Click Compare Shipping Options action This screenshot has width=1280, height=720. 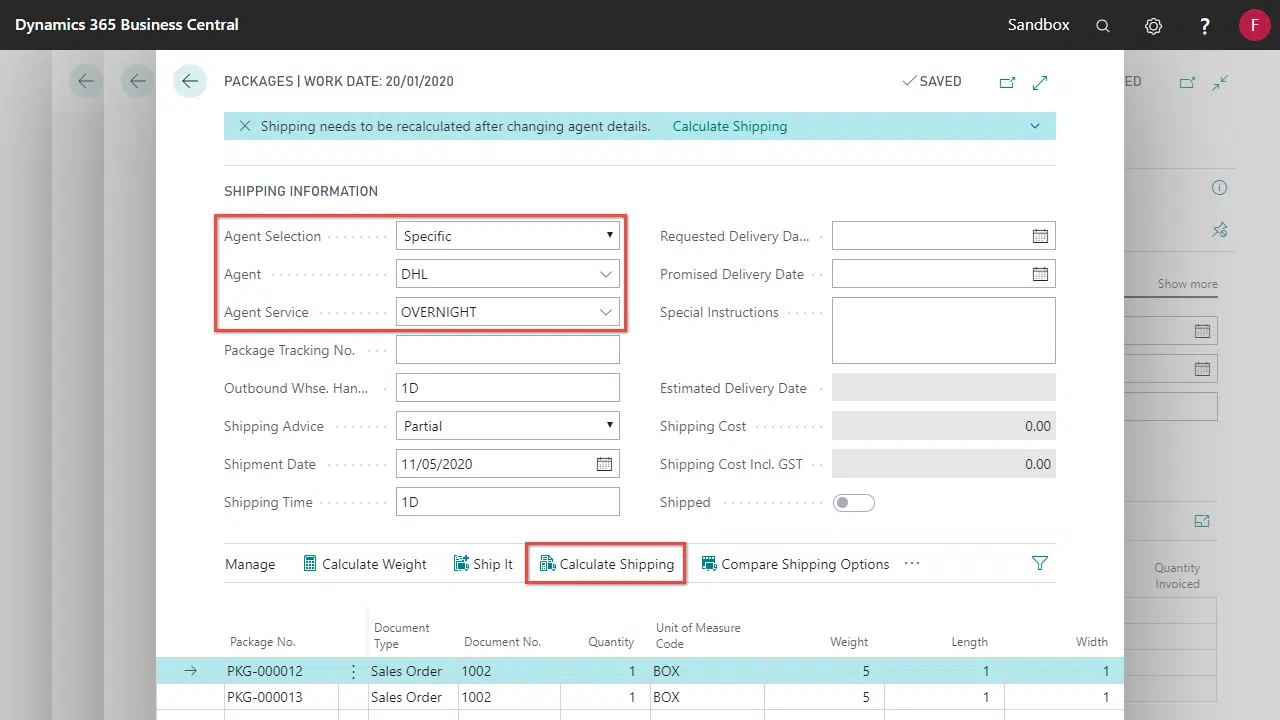click(x=795, y=564)
